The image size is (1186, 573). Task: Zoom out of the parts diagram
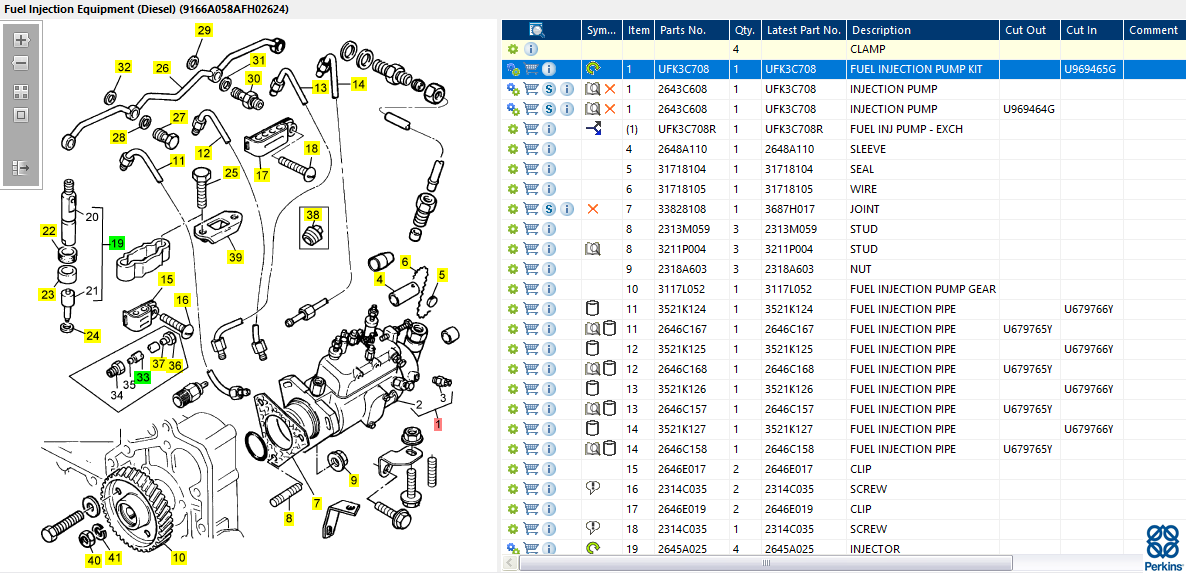[20, 63]
